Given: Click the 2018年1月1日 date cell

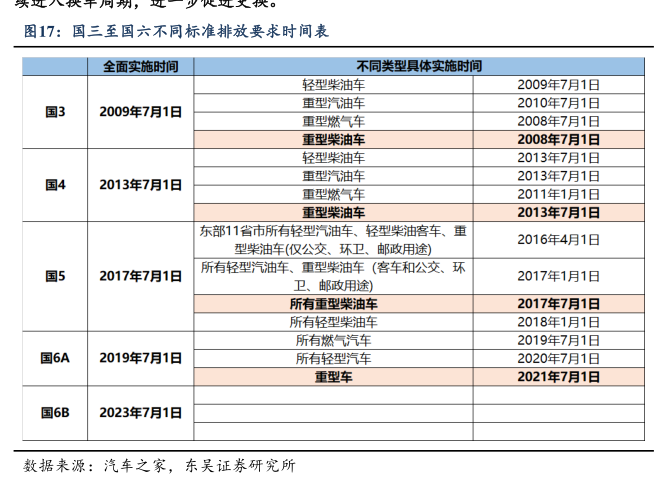Looking at the screenshot, I should point(558,322).
